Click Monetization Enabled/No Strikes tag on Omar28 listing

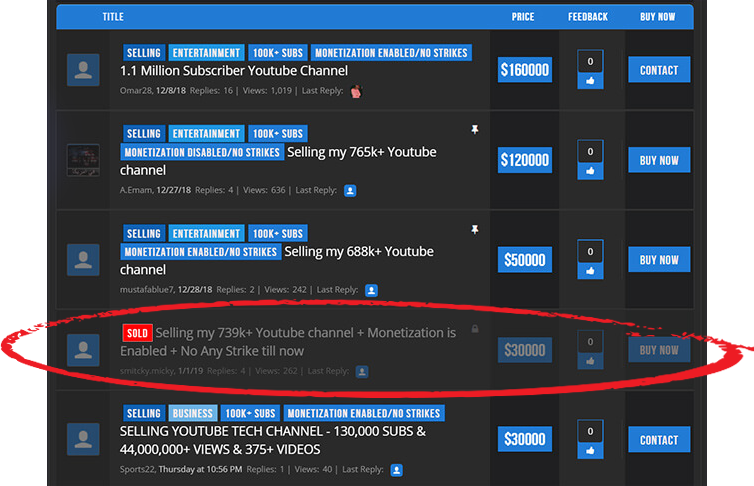(391, 53)
